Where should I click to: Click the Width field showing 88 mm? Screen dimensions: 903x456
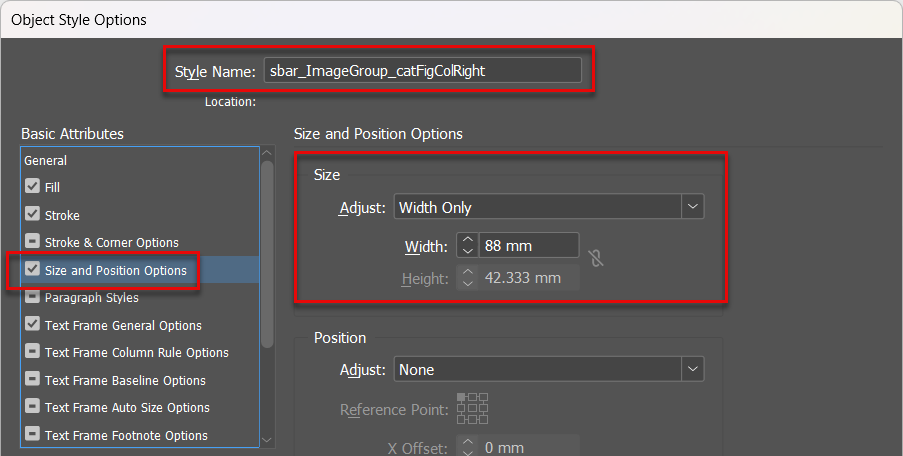pos(529,245)
